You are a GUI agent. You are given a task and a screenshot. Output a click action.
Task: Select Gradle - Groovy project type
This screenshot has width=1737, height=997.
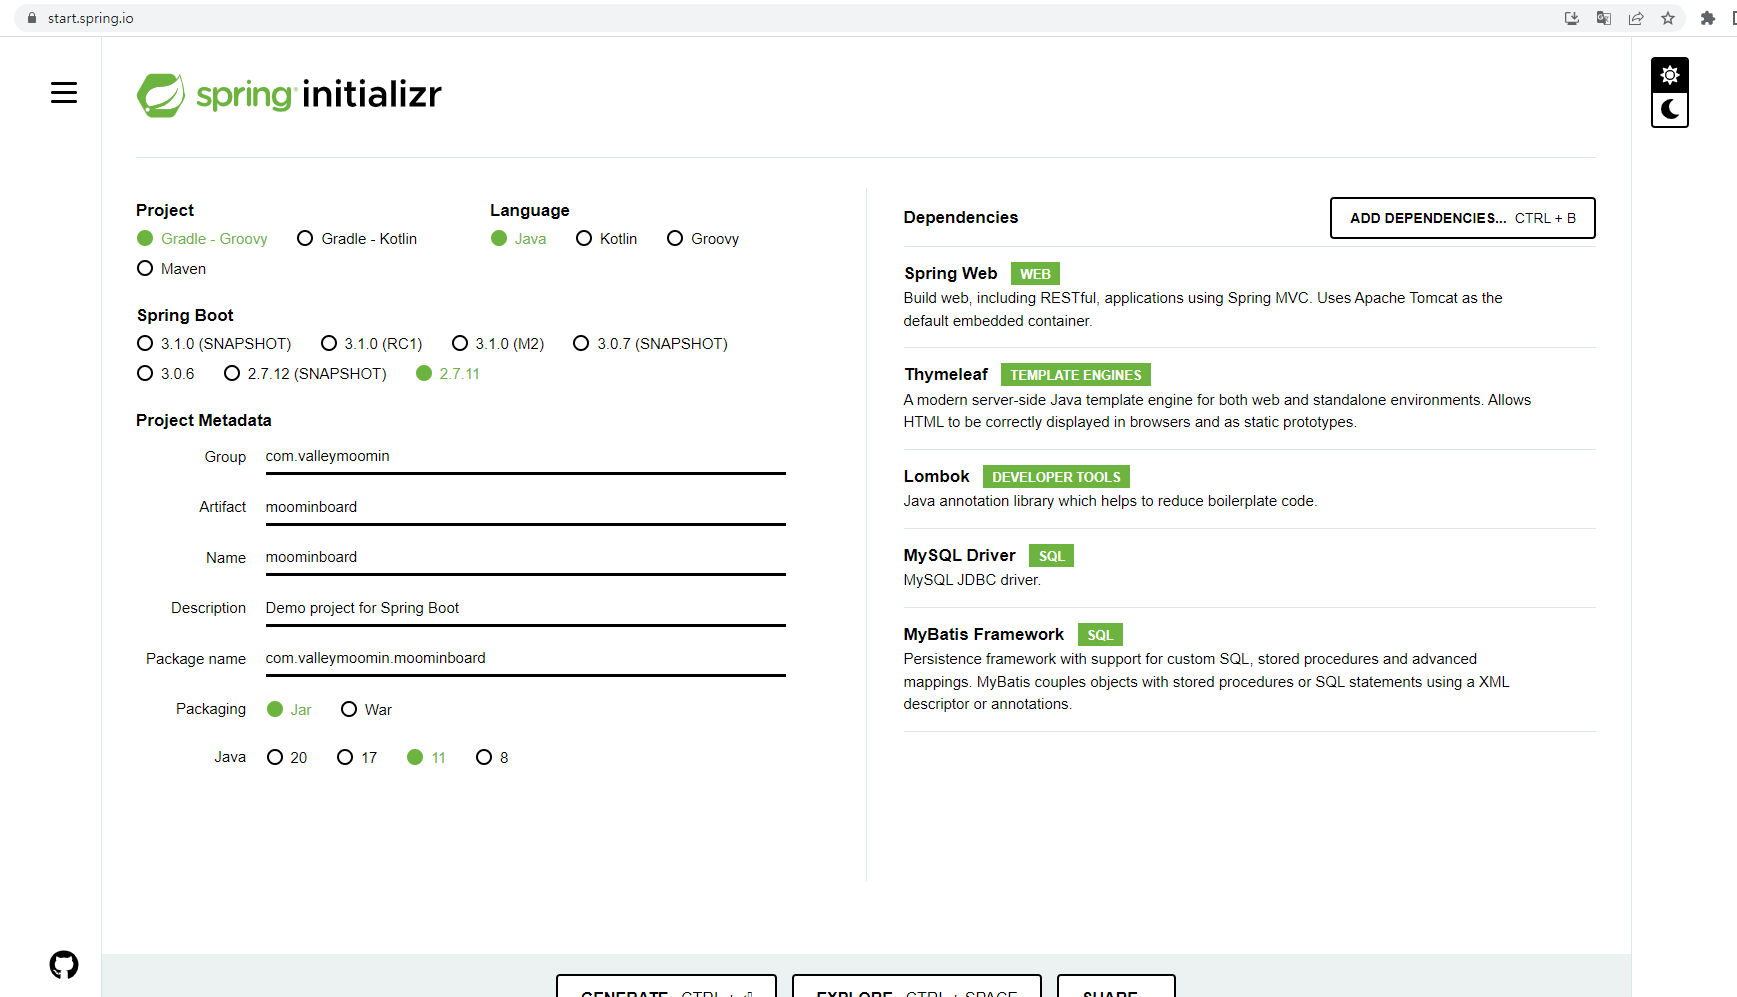tap(202, 238)
